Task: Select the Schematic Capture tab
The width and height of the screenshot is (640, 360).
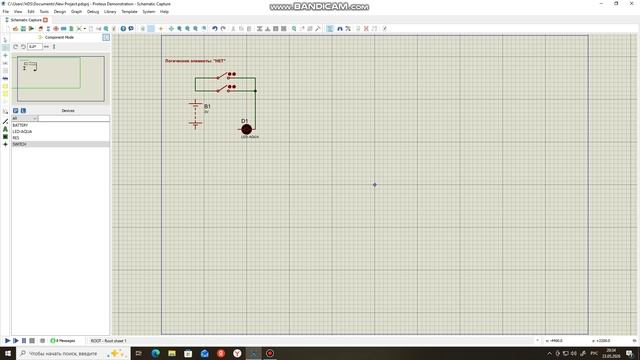Action: pos(26,20)
